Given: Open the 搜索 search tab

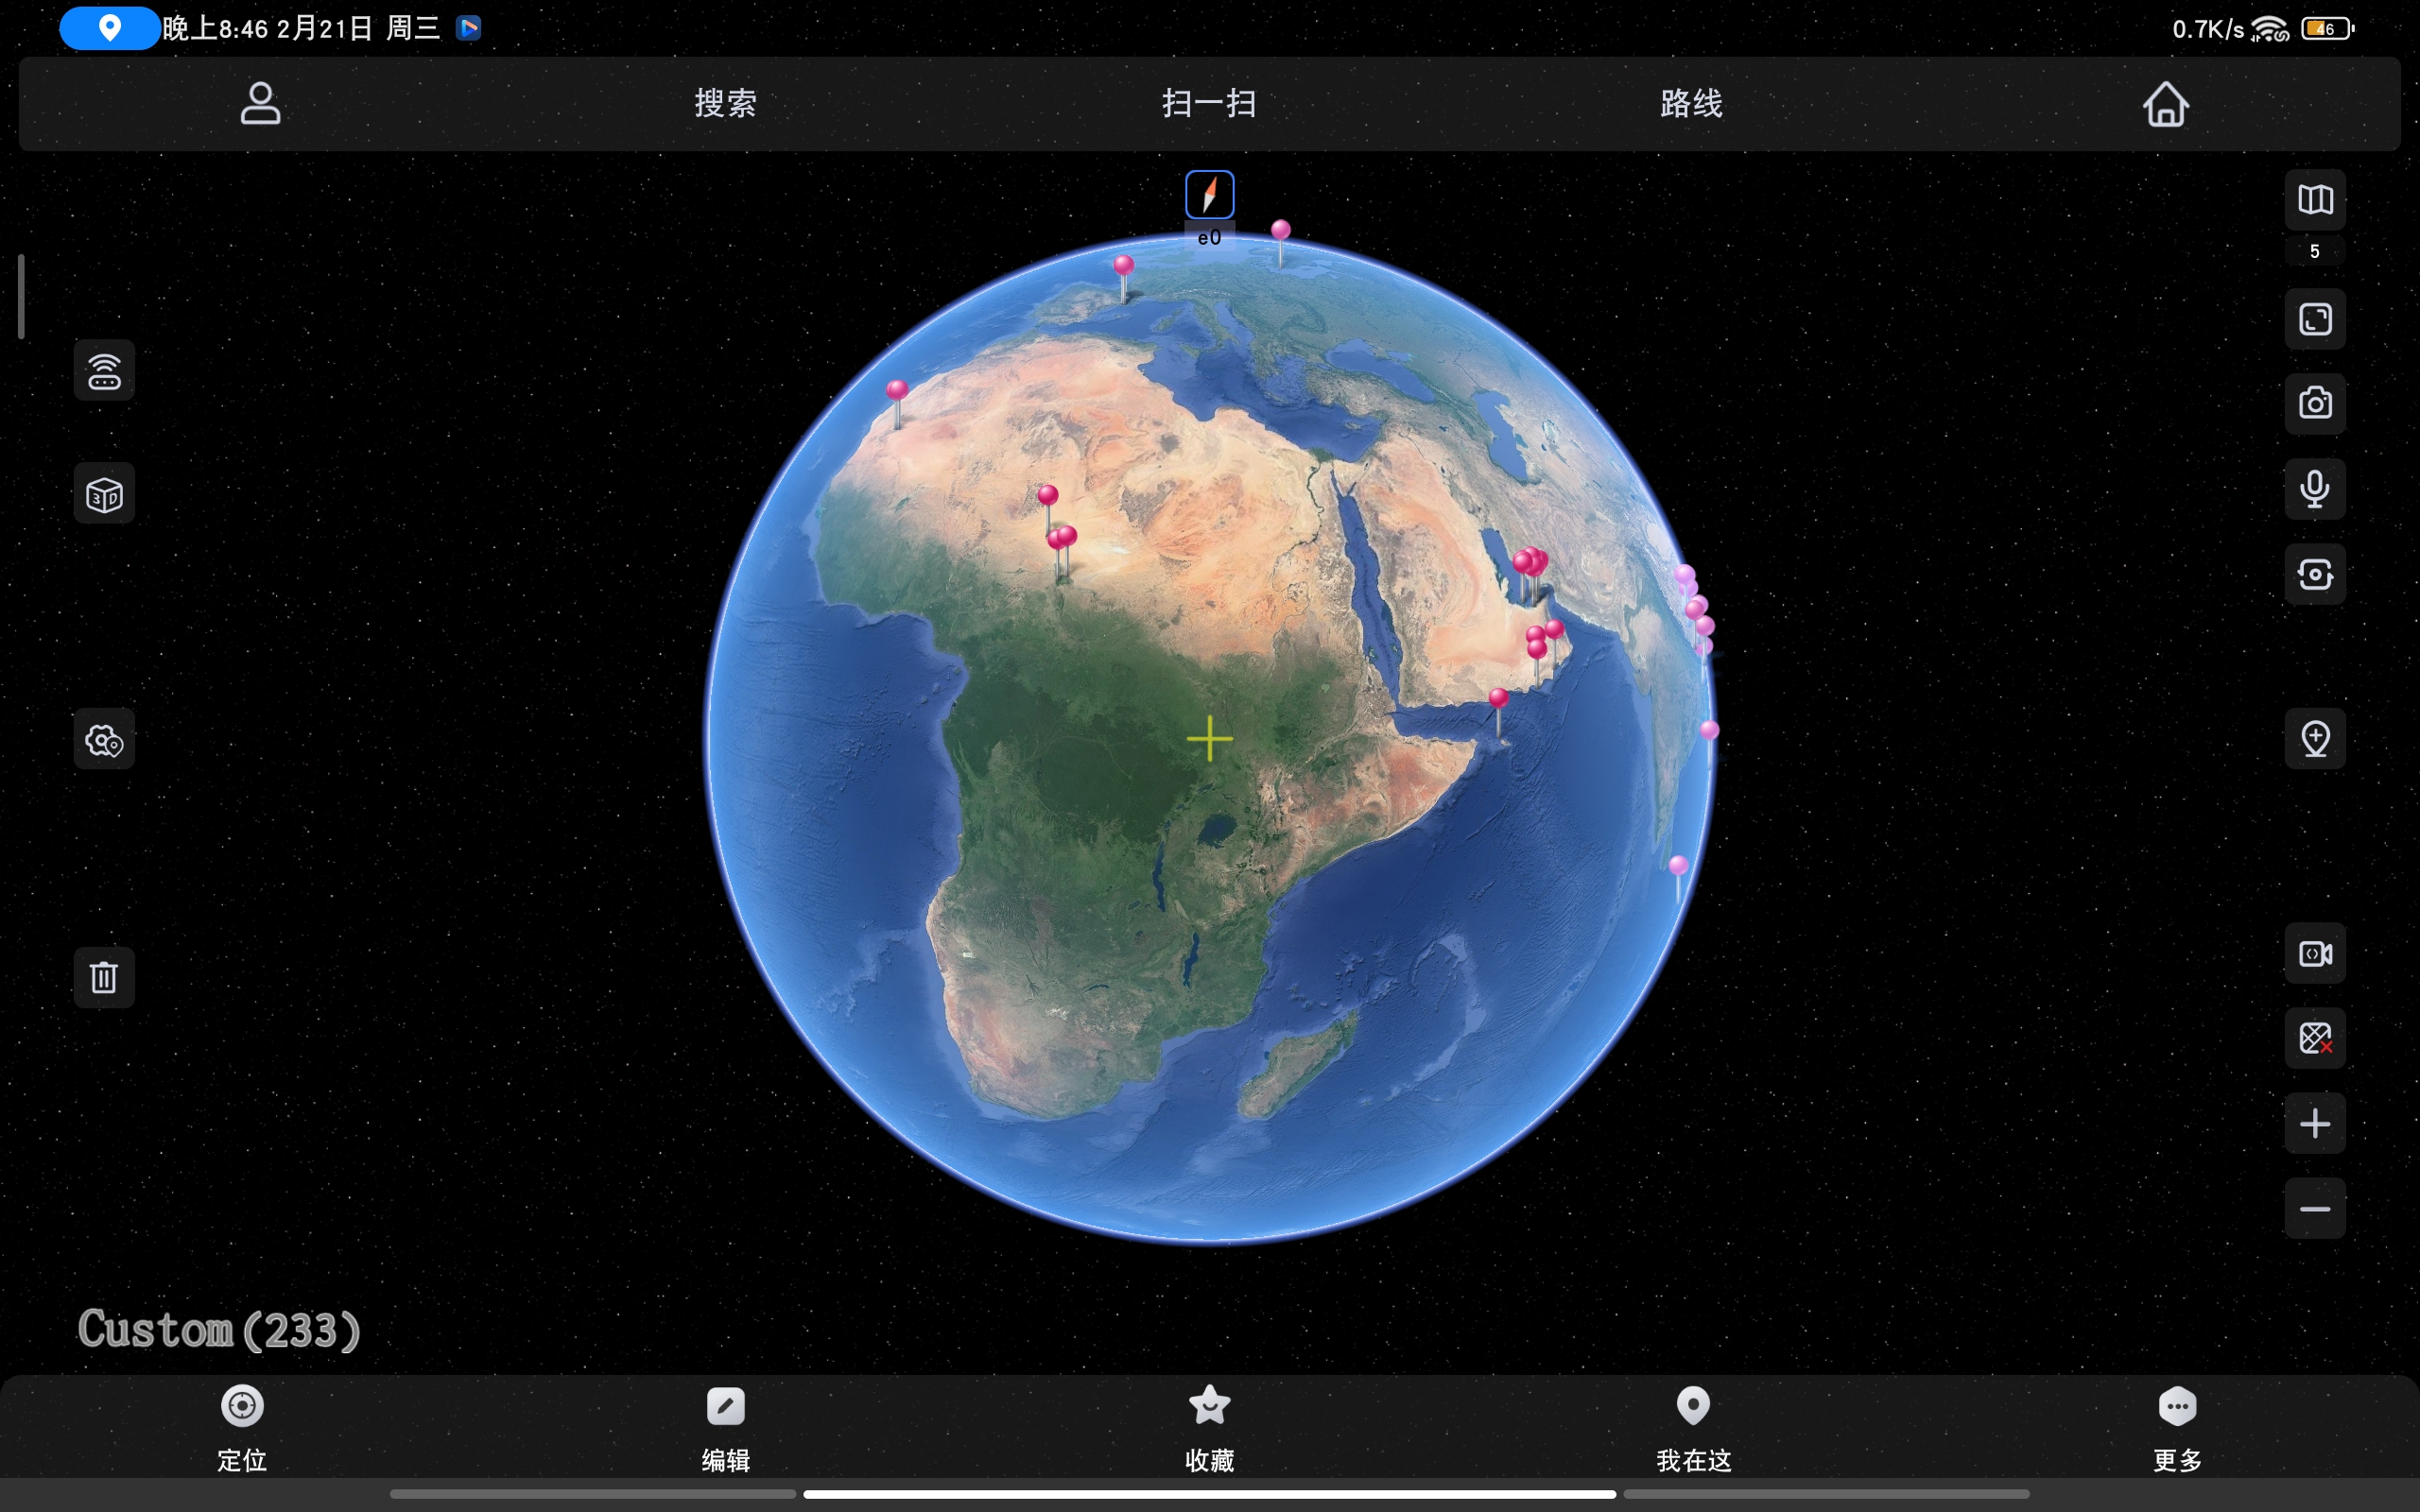Looking at the screenshot, I should (x=726, y=103).
